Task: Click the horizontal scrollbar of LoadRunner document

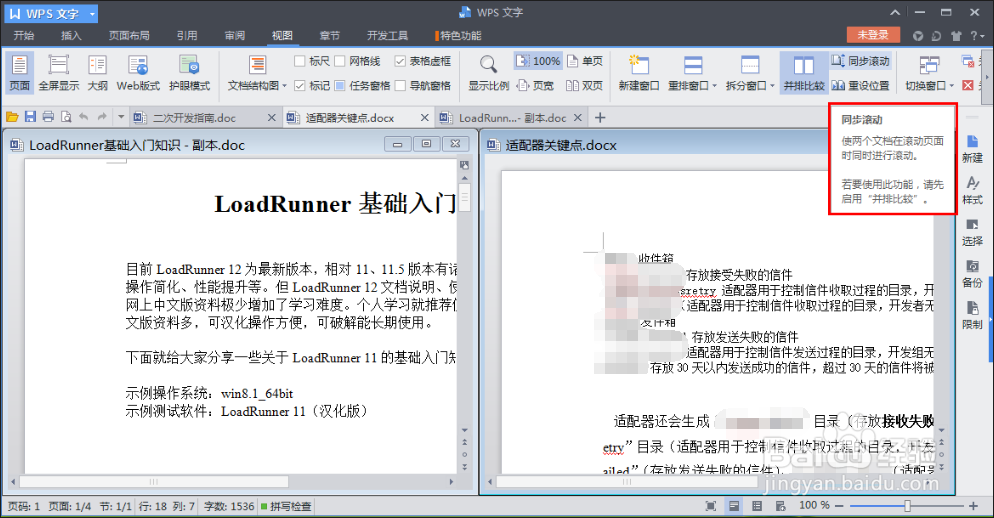Action: (x=154, y=482)
